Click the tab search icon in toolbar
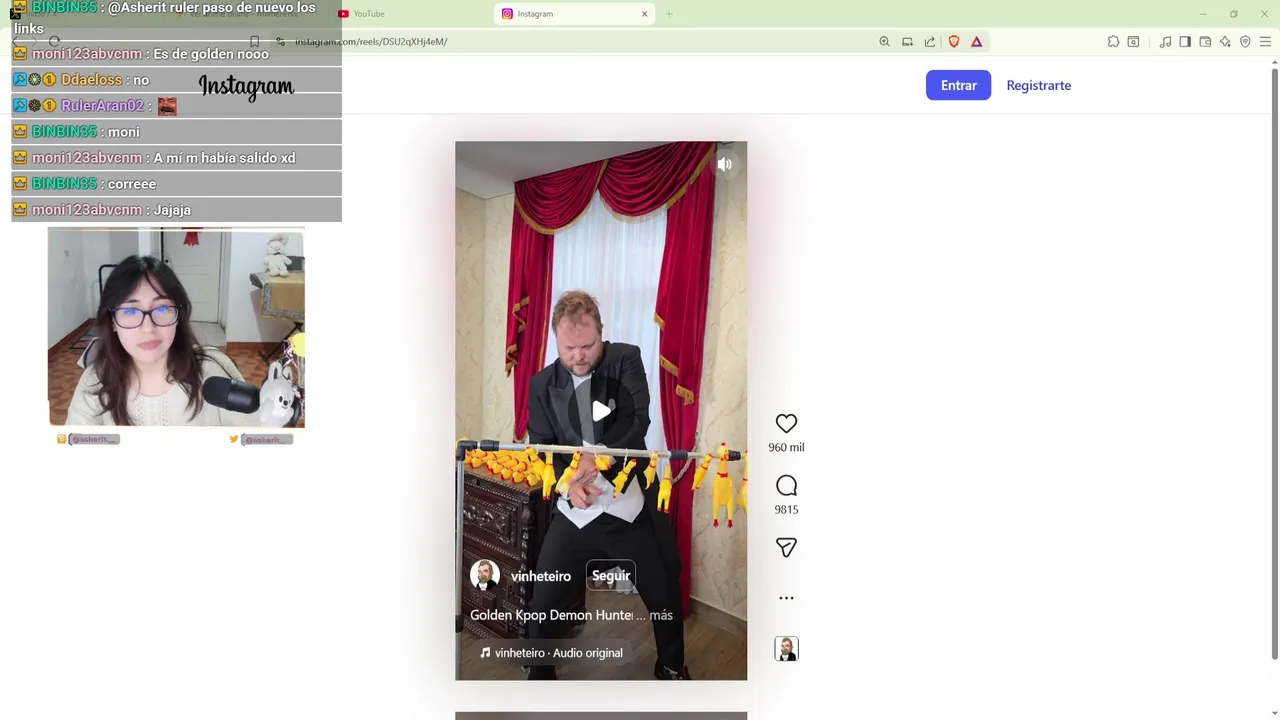 pyautogui.click(x=1133, y=42)
